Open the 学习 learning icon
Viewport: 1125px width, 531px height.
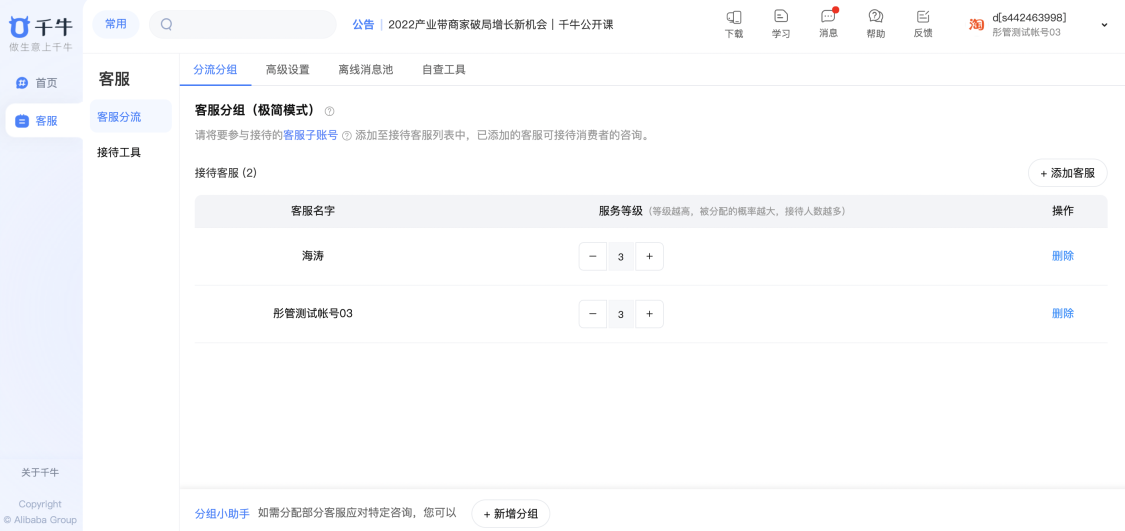[x=780, y=18]
